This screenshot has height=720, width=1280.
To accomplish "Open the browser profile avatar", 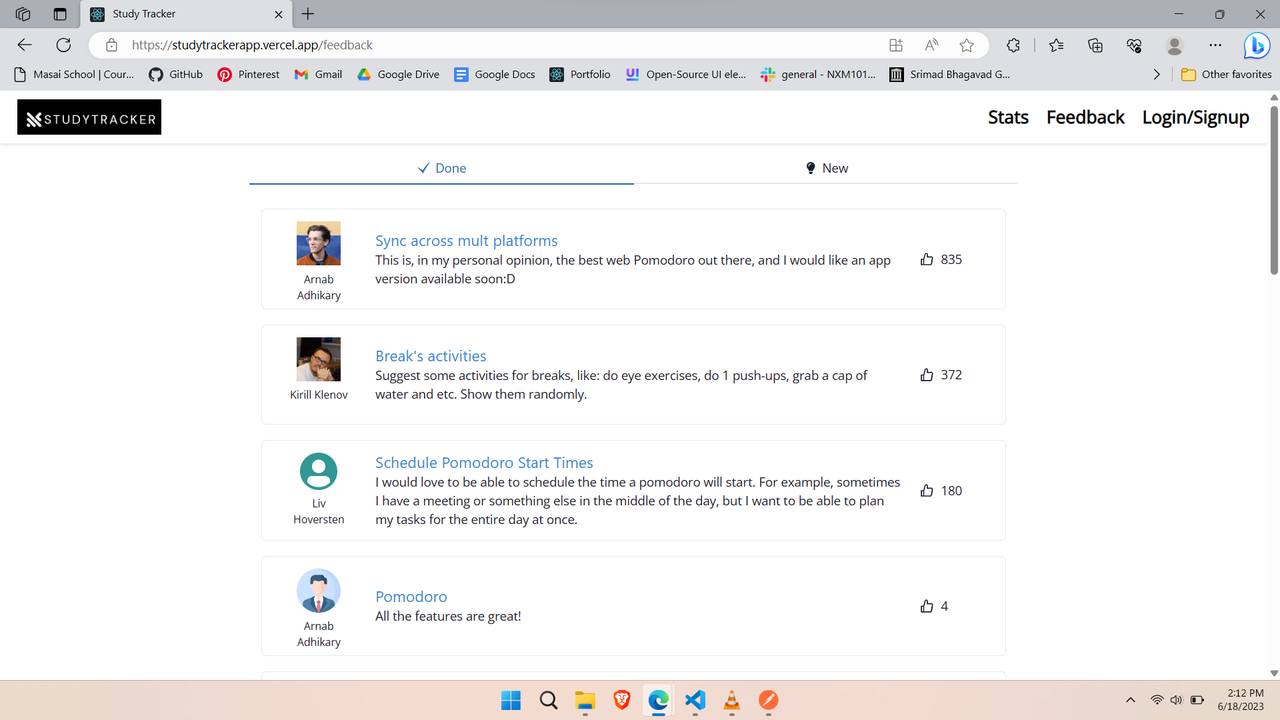I will tap(1175, 45).
